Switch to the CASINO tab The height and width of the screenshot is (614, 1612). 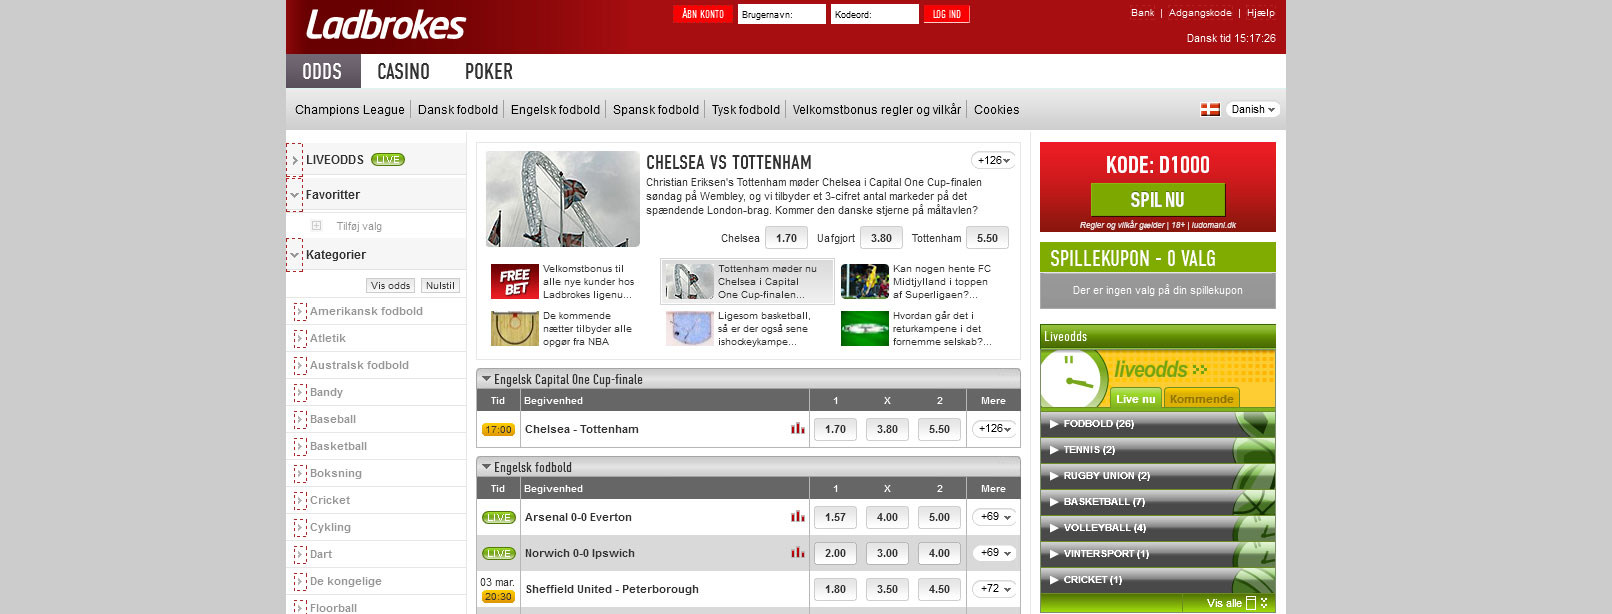tap(403, 72)
